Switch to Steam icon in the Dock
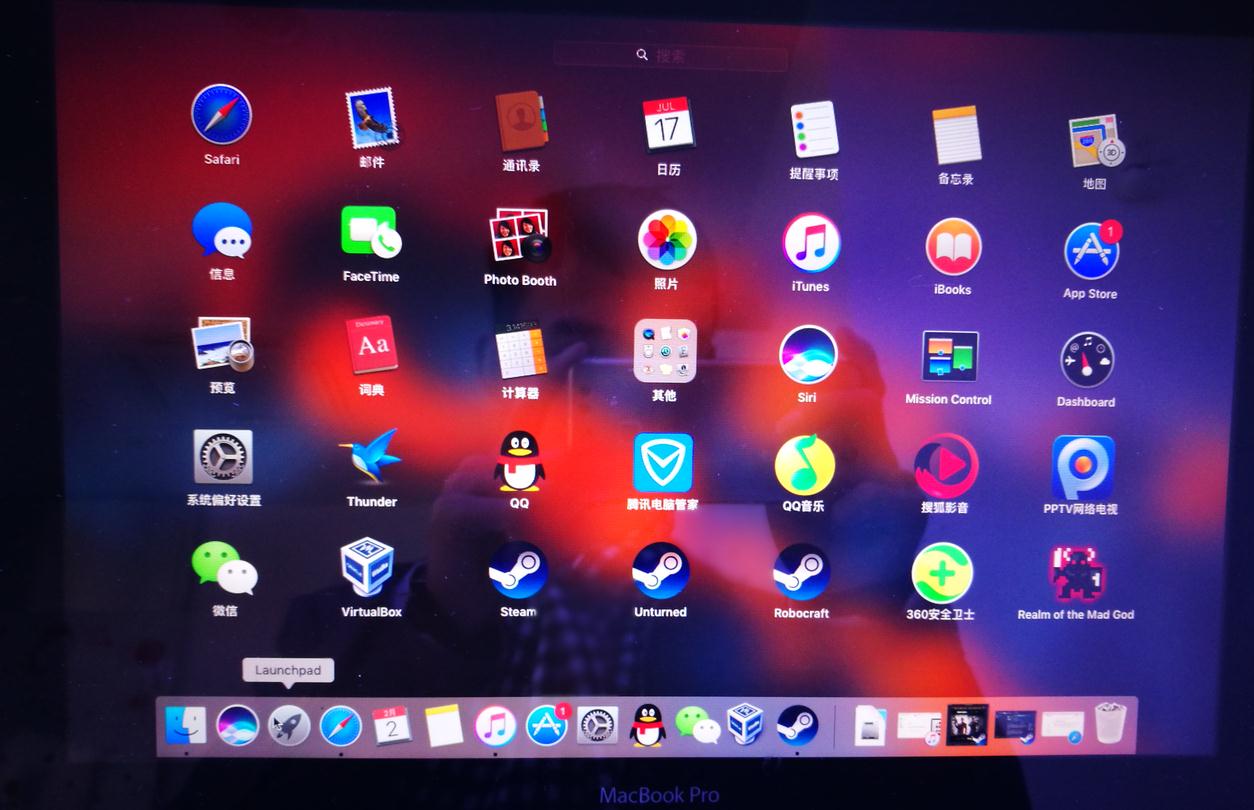 (797, 725)
